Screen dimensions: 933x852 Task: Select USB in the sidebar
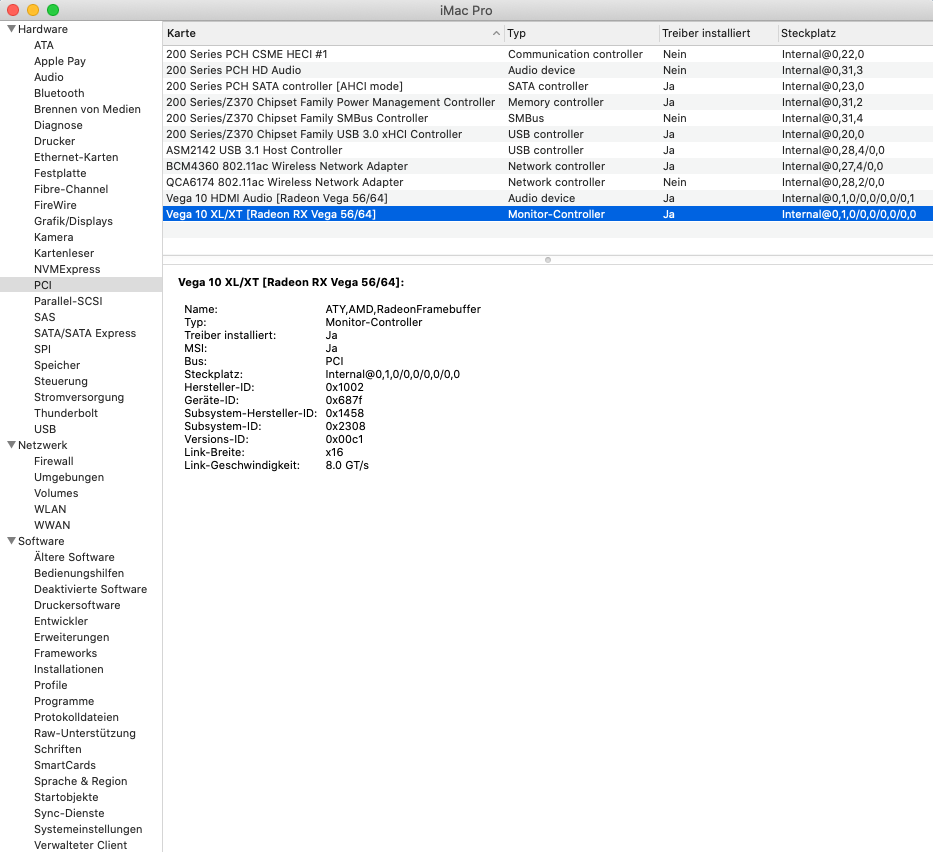click(x=45, y=430)
